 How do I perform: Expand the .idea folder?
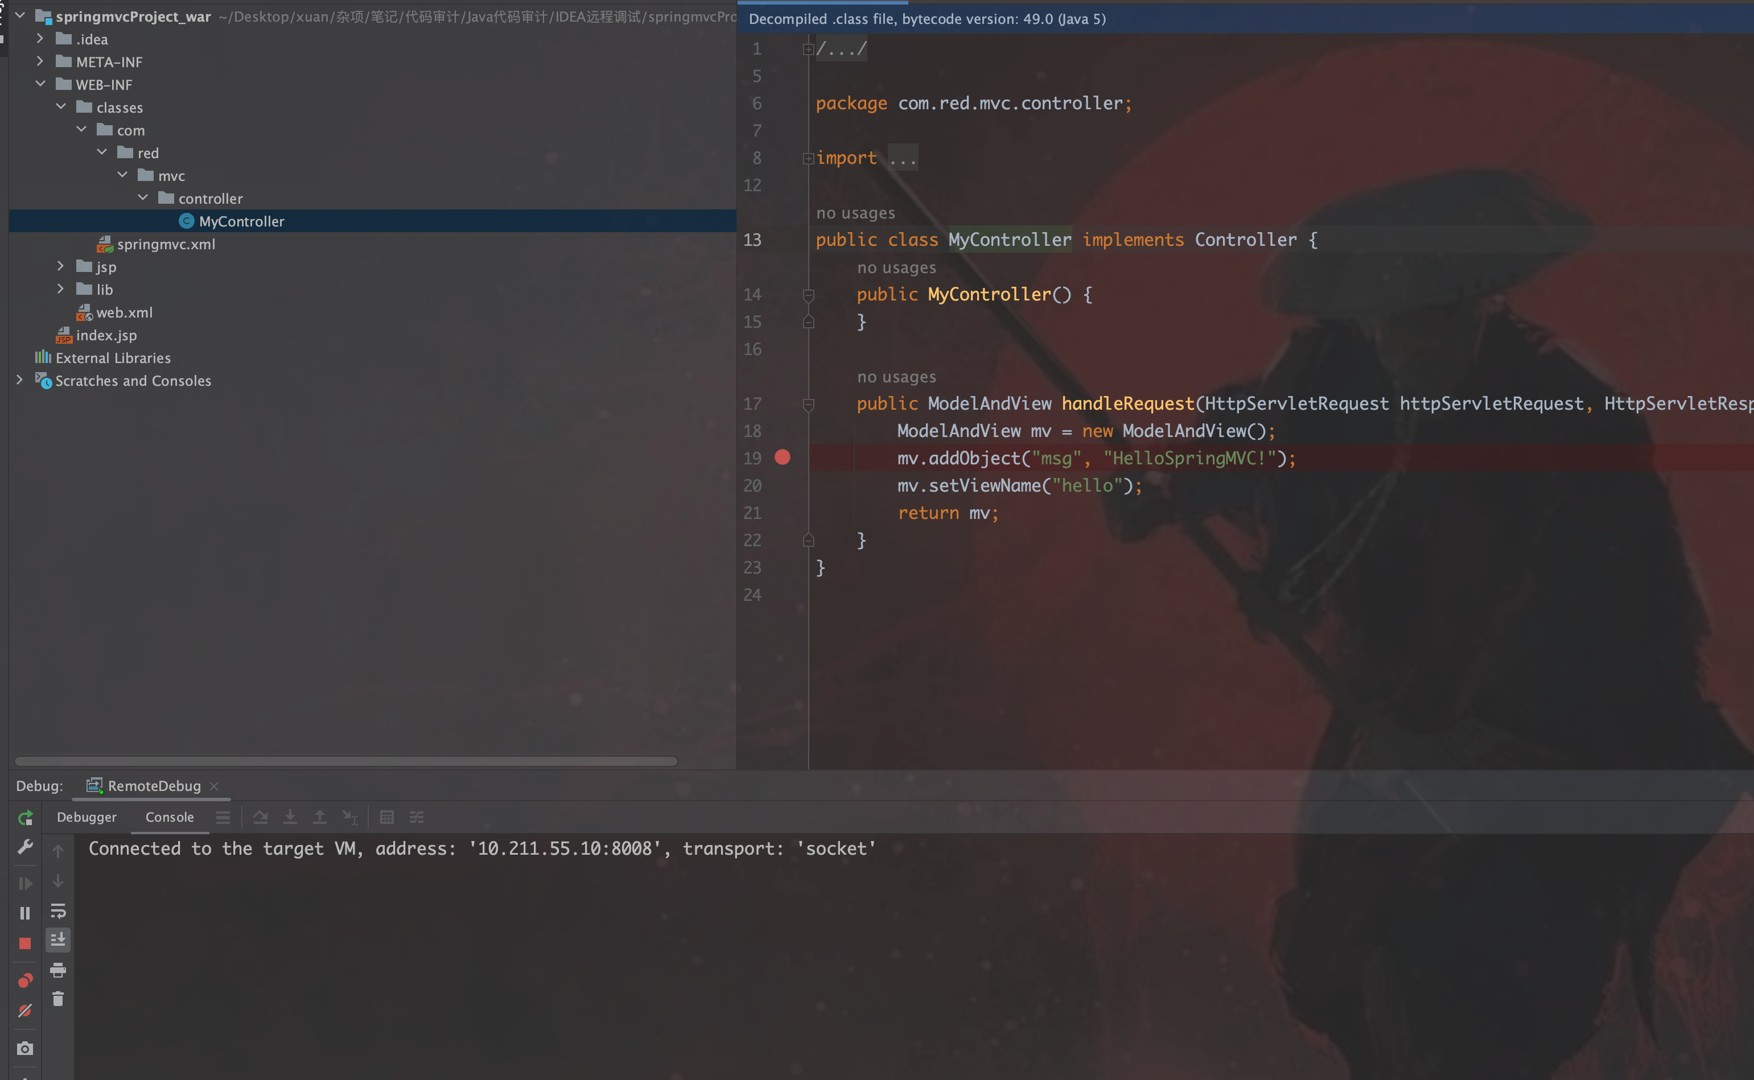click(40, 39)
